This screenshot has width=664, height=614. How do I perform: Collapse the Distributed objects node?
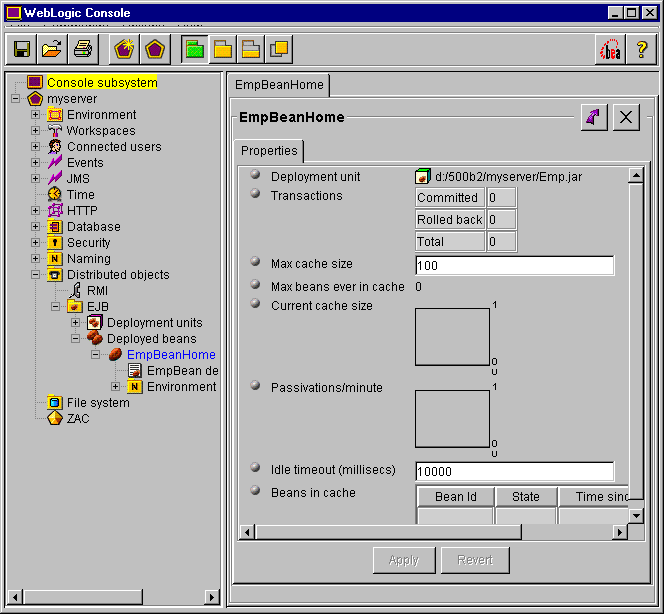tap(36, 274)
